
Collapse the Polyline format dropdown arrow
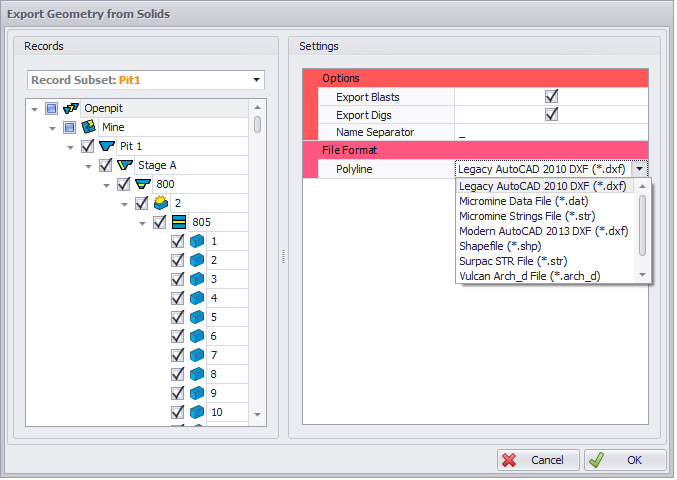click(639, 169)
